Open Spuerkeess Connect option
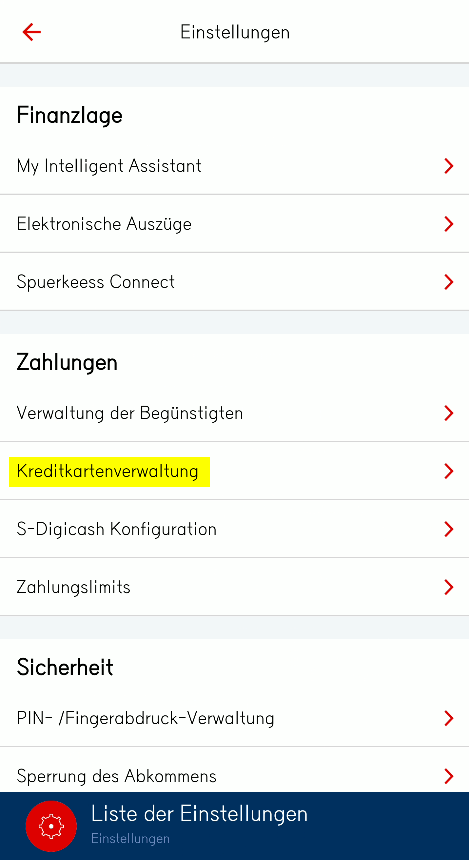469x860 pixels. tap(234, 282)
